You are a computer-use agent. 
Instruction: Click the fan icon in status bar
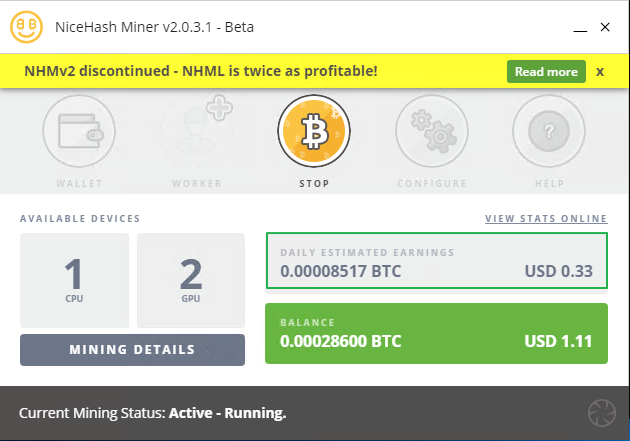602,412
